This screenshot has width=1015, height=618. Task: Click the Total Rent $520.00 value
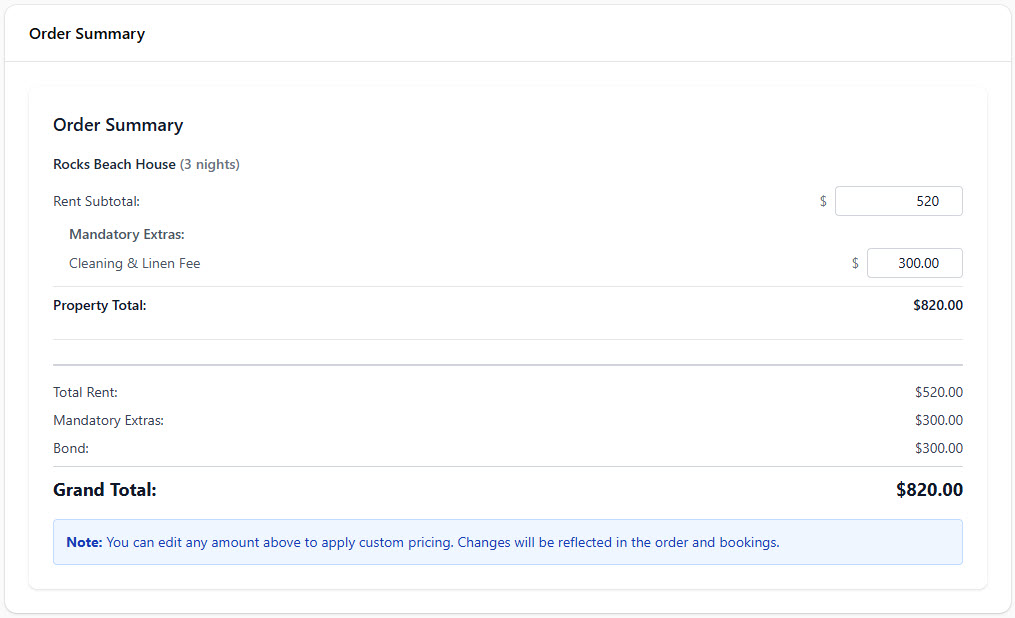[938, 392]
